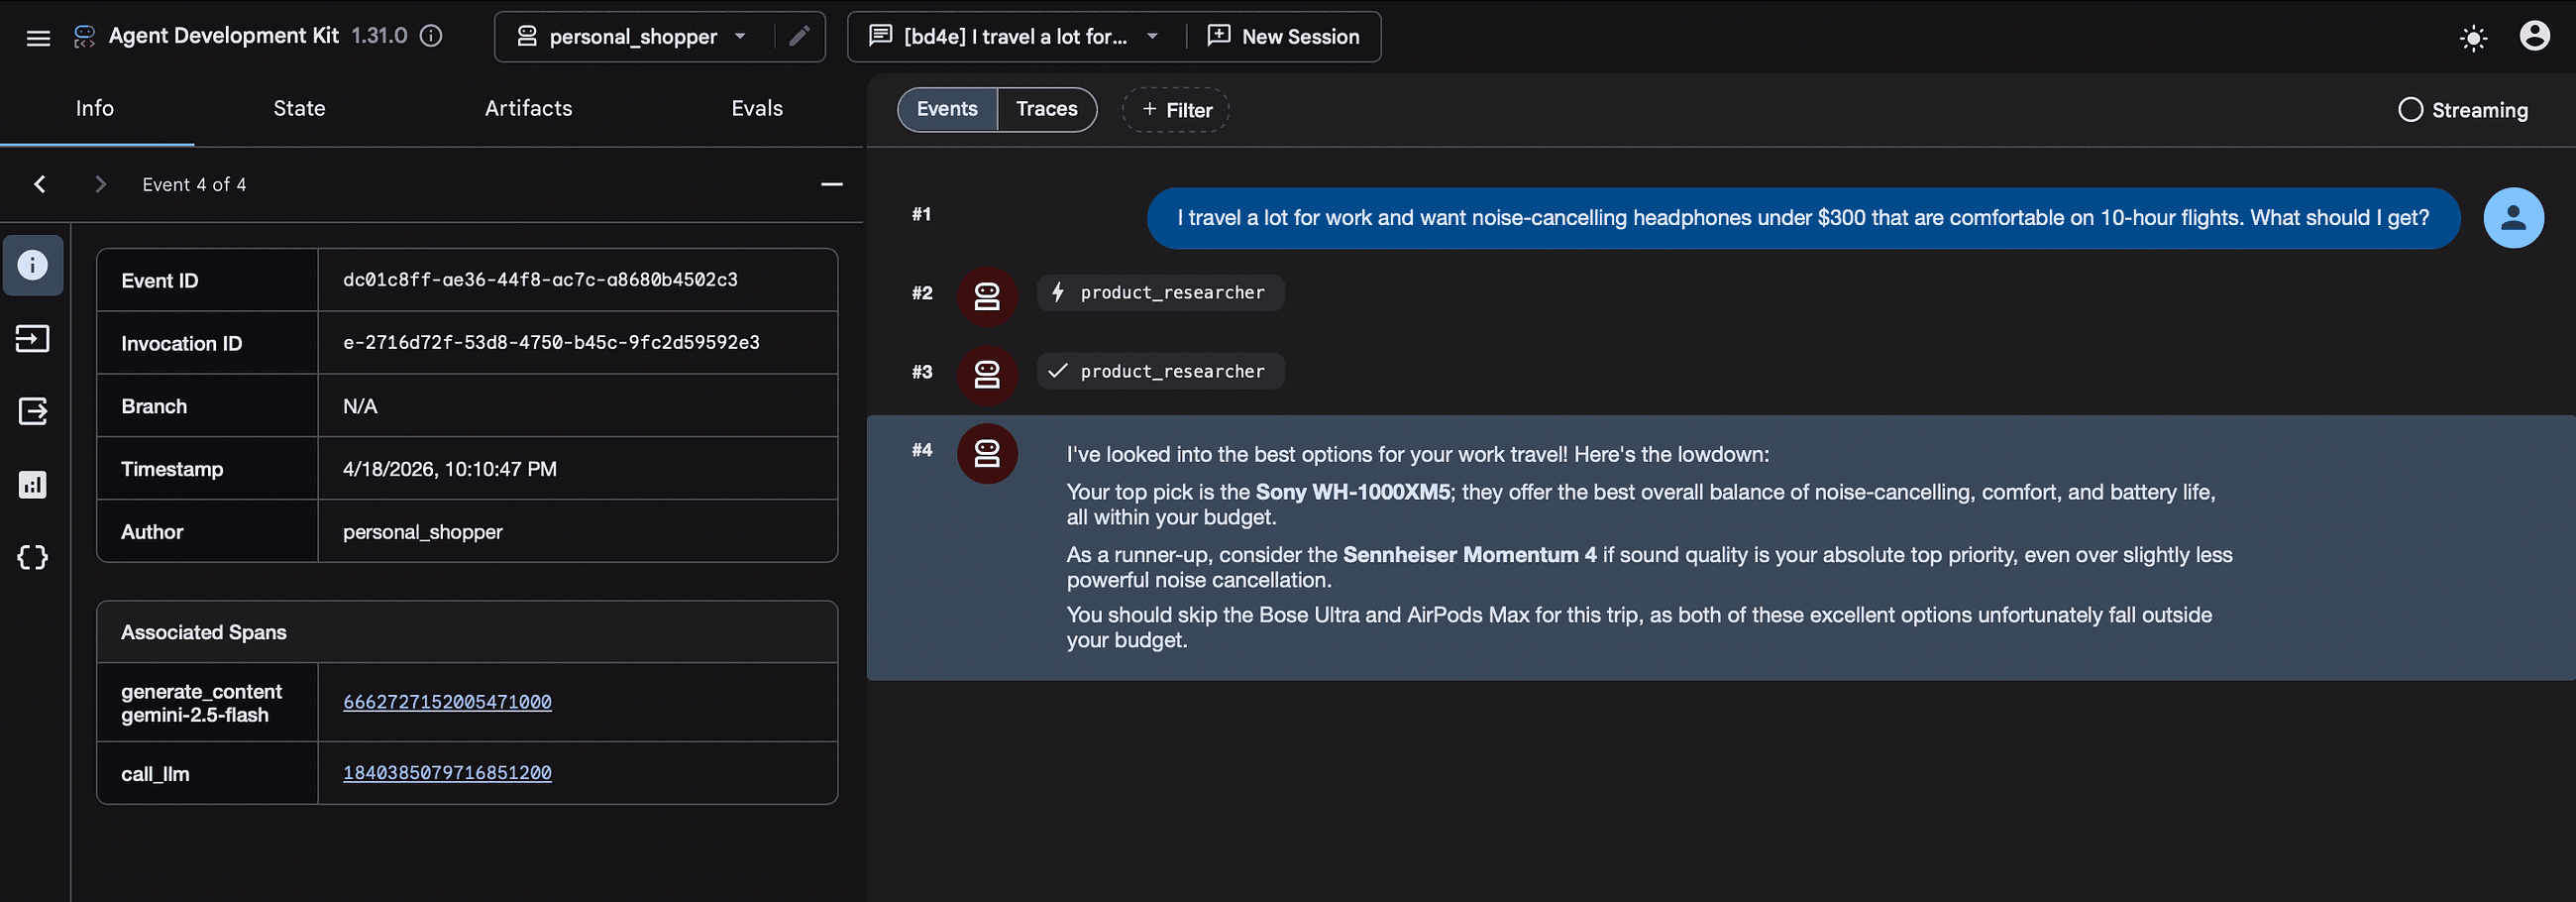This screenshot has width=2576, height=902.
Task: Open the response sidebar icon
Action: tap(33, 411)
